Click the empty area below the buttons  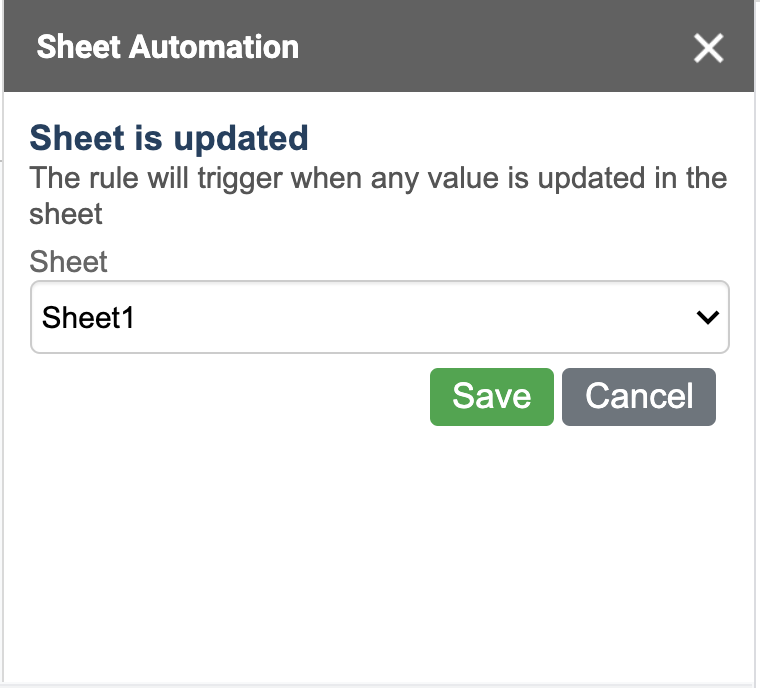pos(379,553)
